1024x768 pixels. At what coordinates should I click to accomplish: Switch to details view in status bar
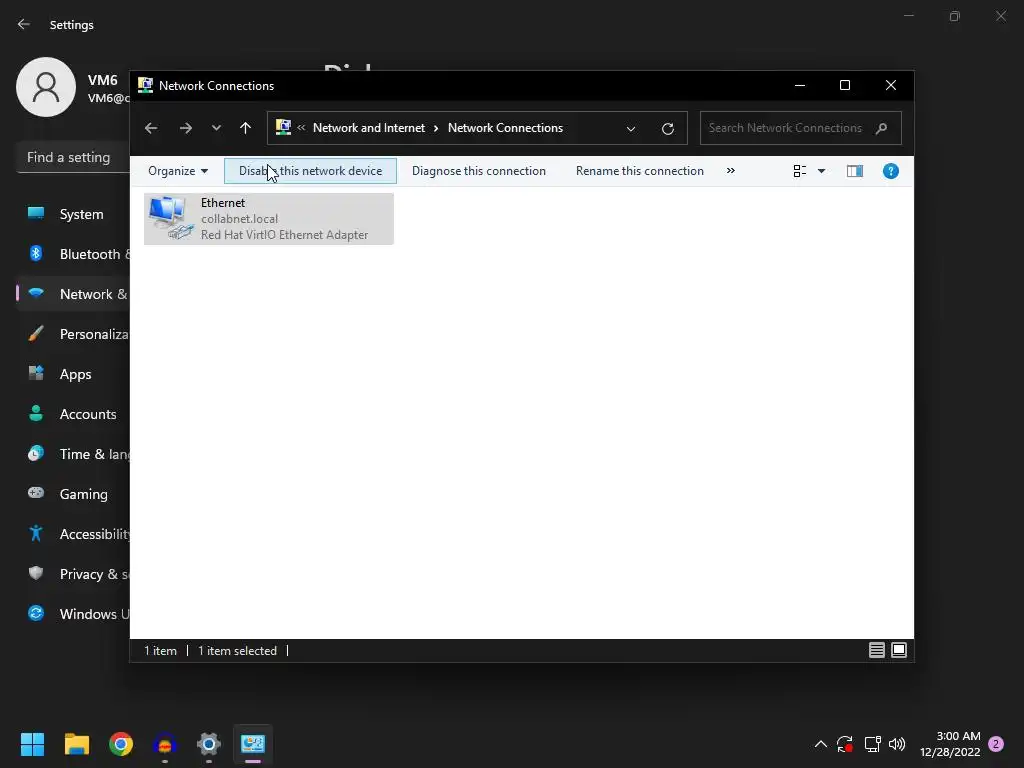coord(877,650)
